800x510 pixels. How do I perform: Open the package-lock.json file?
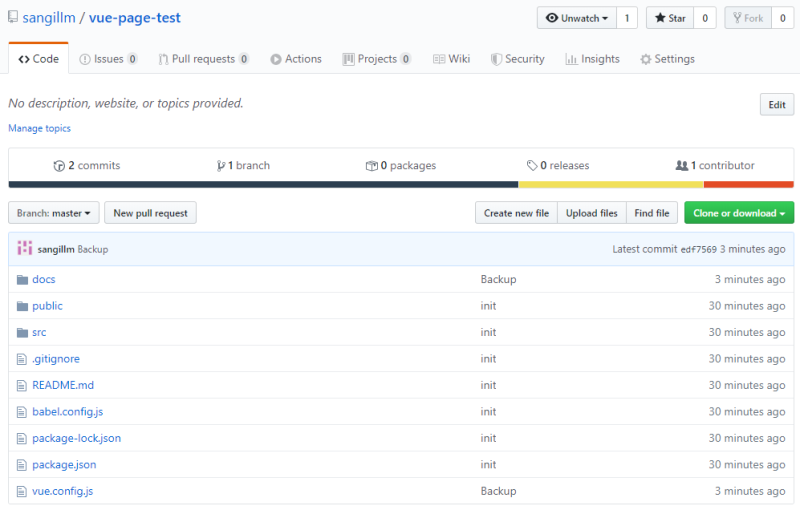[77, 439]
